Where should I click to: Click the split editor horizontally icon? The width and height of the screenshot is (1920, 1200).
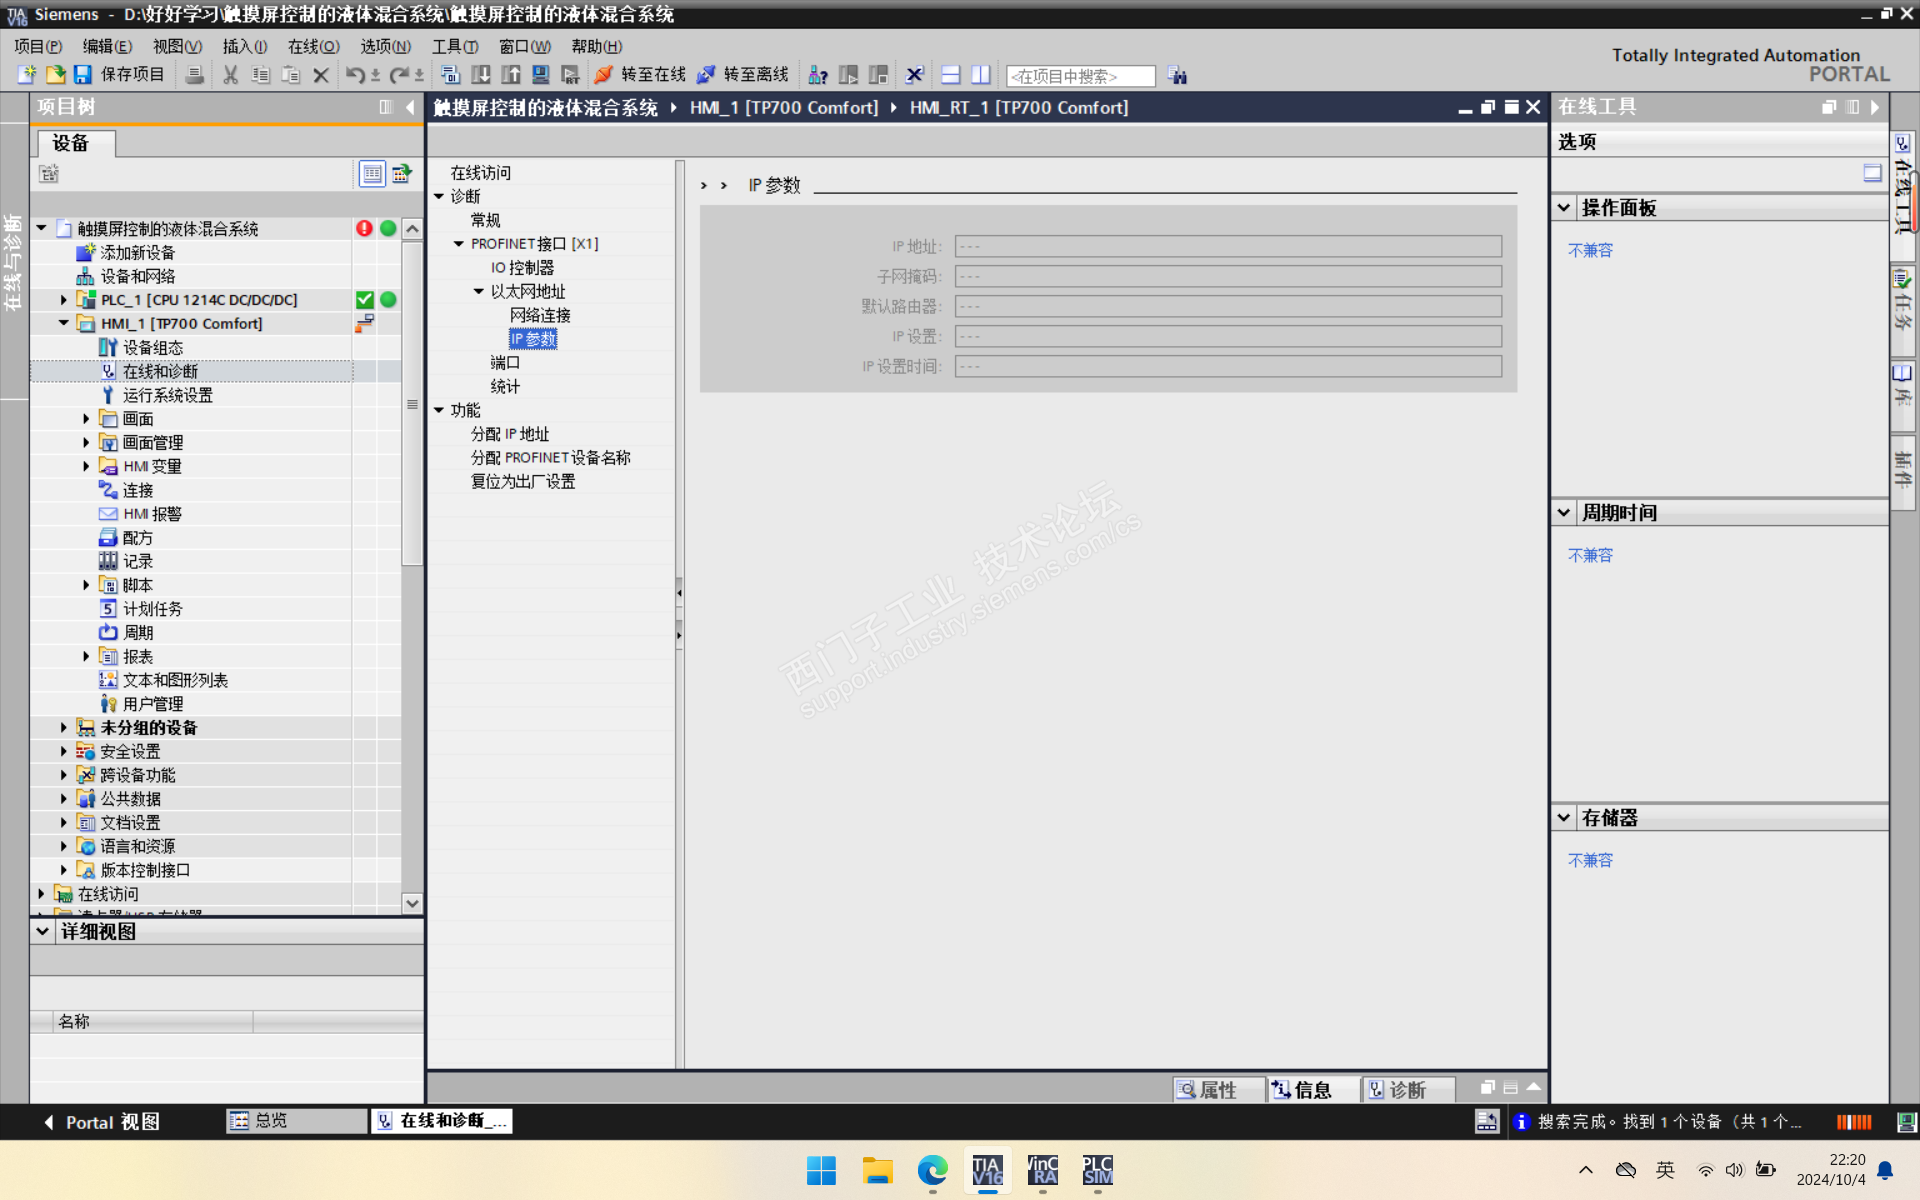click(x=951, y=75)
